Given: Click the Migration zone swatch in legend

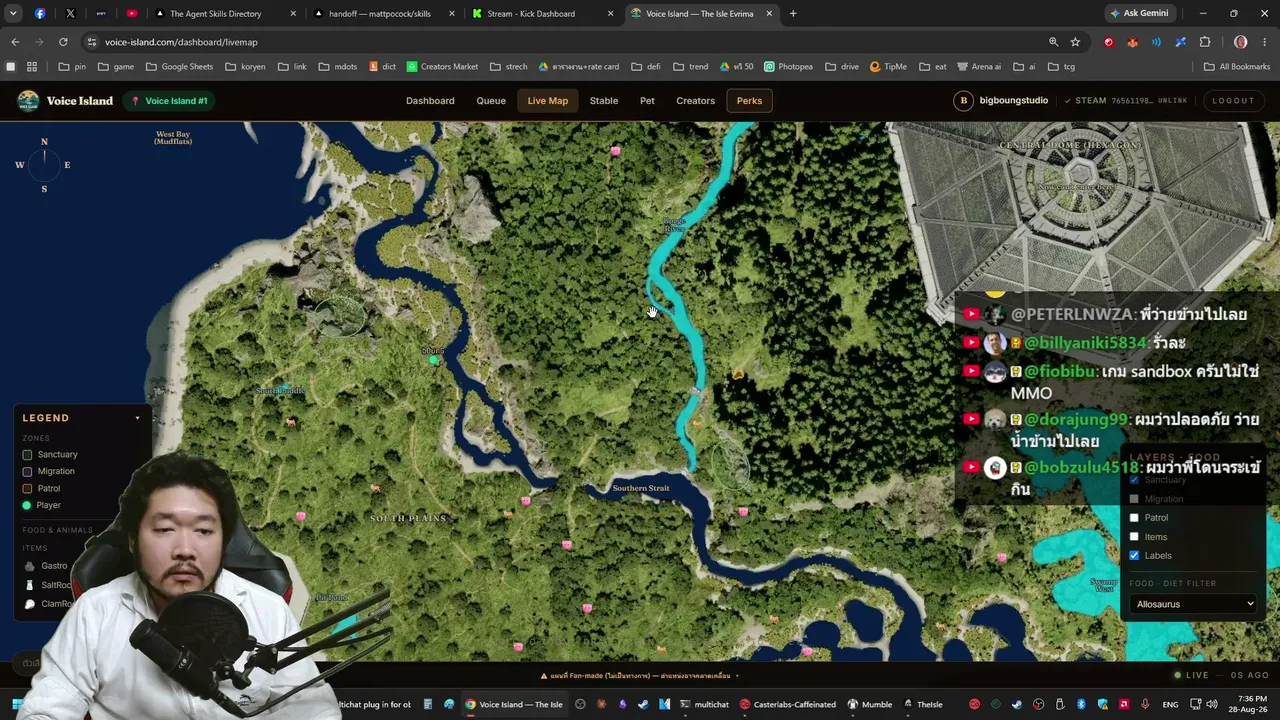Looking at the screenshot, I should (27, 472).
